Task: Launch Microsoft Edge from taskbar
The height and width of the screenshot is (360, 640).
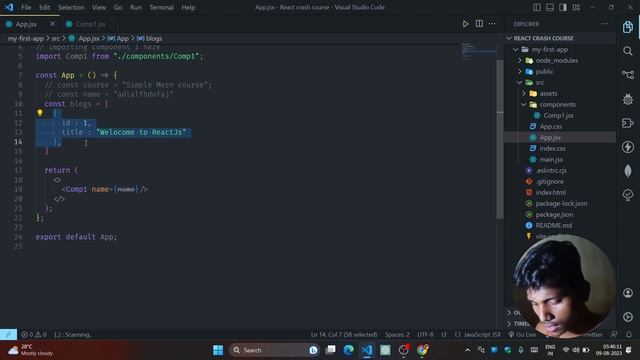Action: [x=348, y=350]
